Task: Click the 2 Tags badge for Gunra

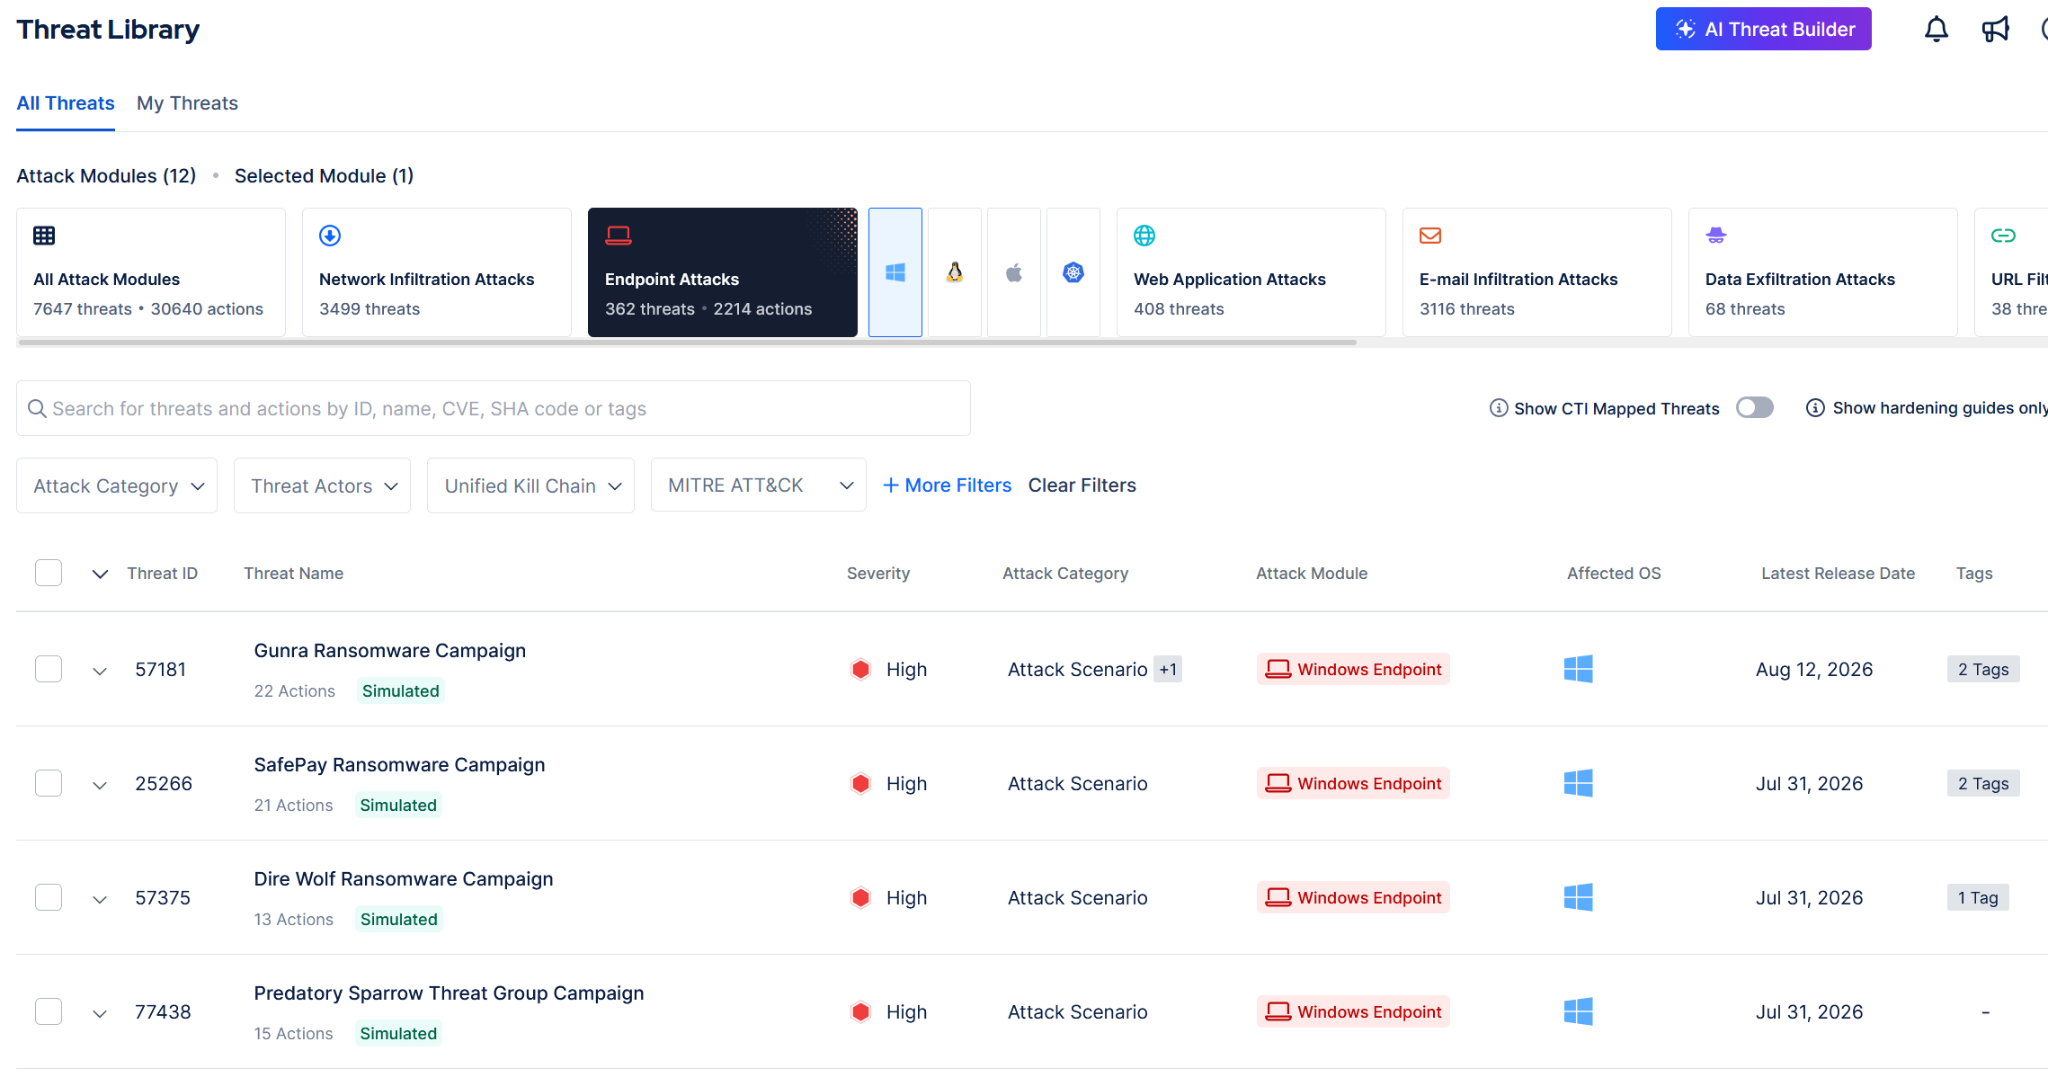Action: tap(1983, 669)
